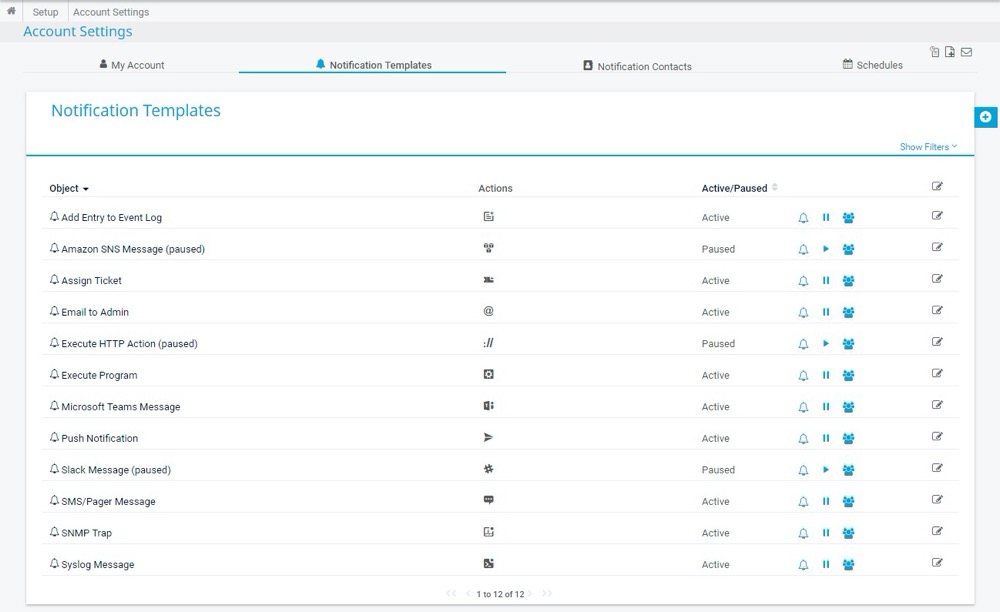Pause the Execute Program notification

826,376
